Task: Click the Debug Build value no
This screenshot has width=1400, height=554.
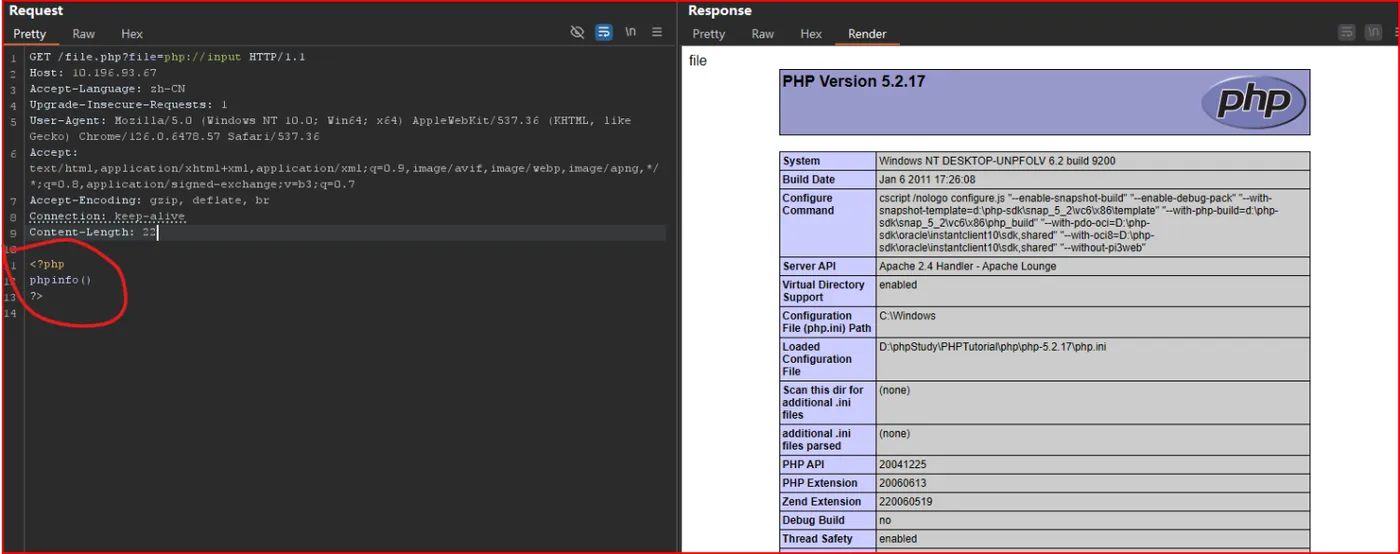Action: coord(885,521)
